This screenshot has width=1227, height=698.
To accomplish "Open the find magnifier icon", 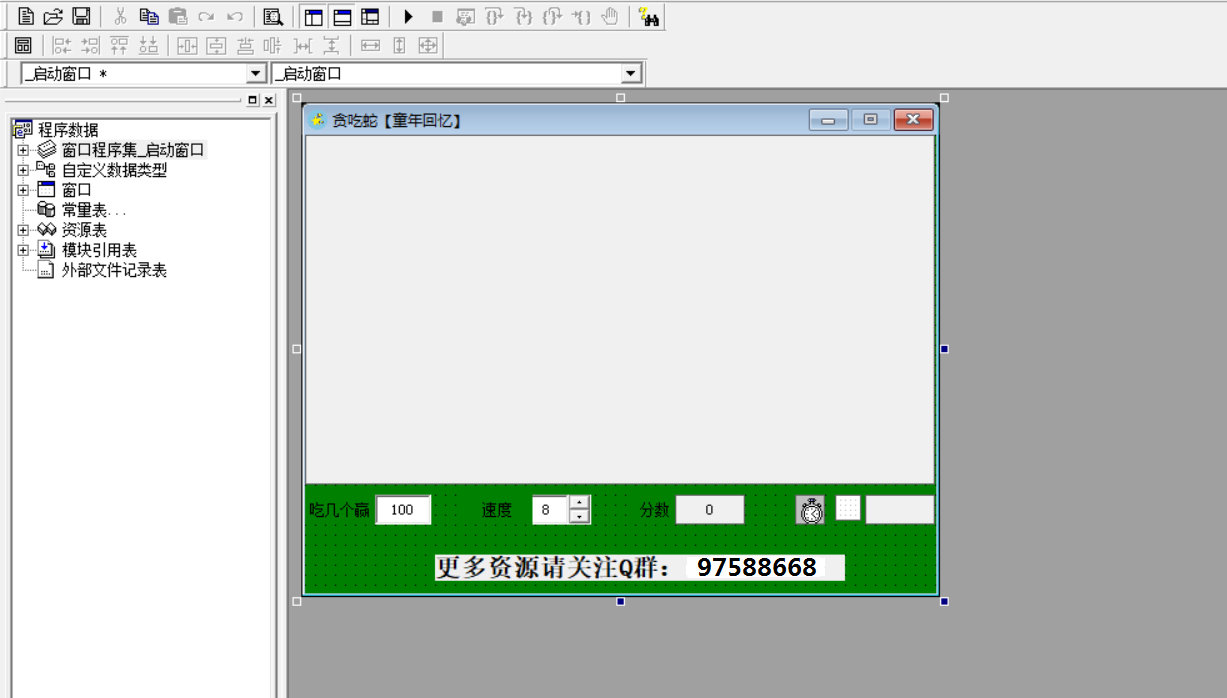I will click(x=273, y=16).
